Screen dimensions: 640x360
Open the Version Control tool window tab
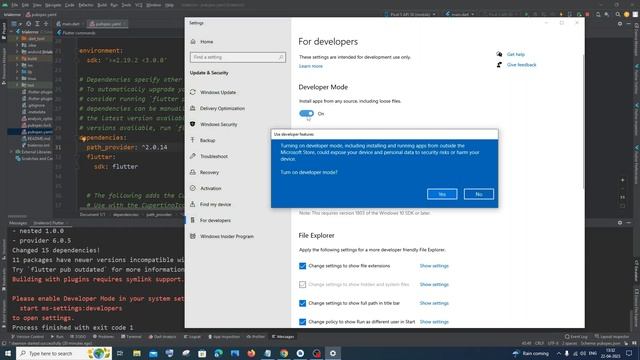[x=27, y=337]
